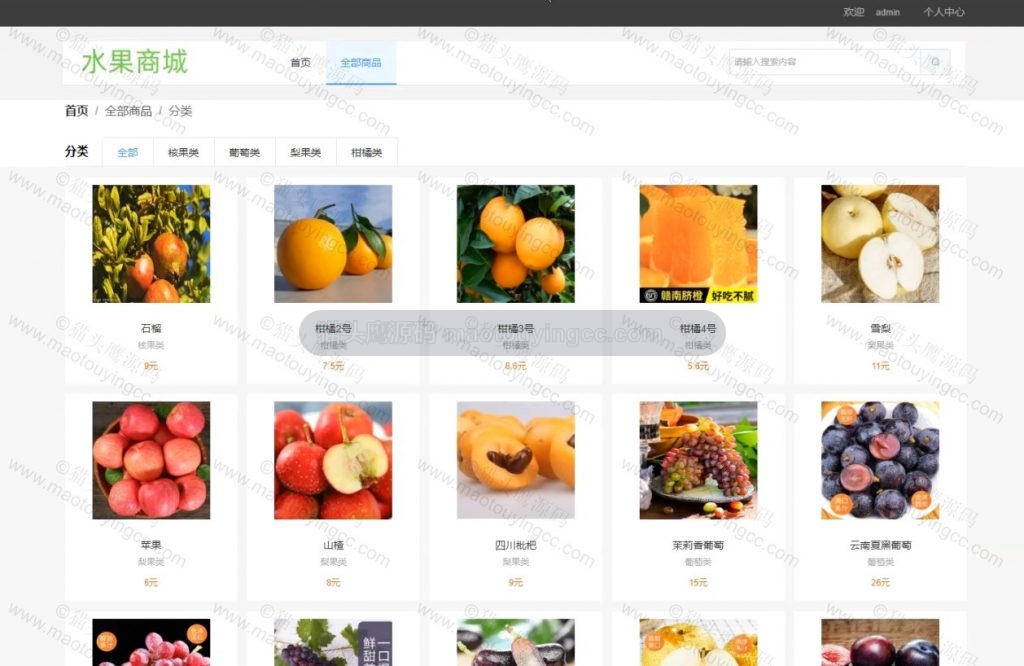Open the 云南夏黑葡萄 product image

pos(880,460)
